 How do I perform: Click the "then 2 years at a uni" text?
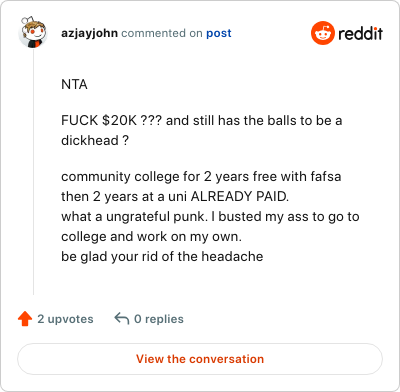pyautogui.click(x=124, y=196)
